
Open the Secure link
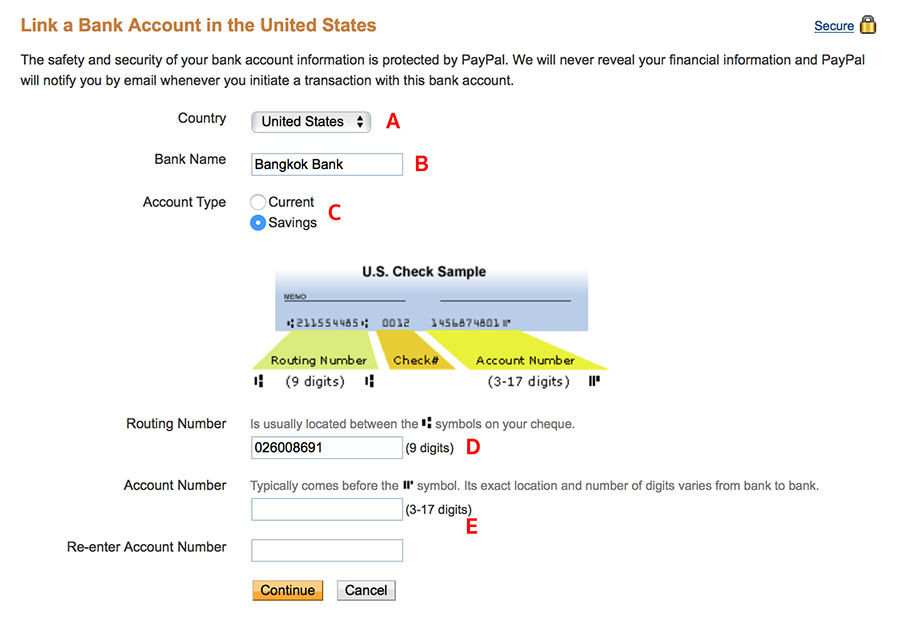pos(834,26)
